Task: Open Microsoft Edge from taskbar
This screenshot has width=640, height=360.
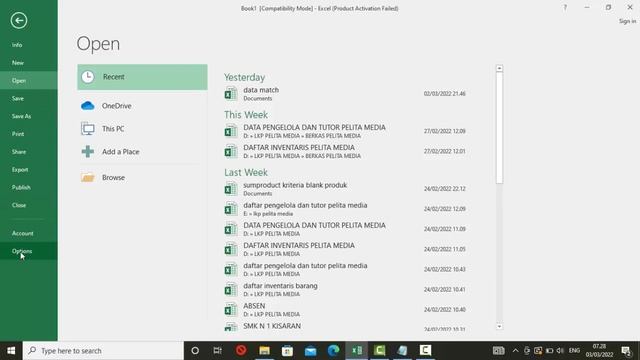Action: tap(333, 351)
